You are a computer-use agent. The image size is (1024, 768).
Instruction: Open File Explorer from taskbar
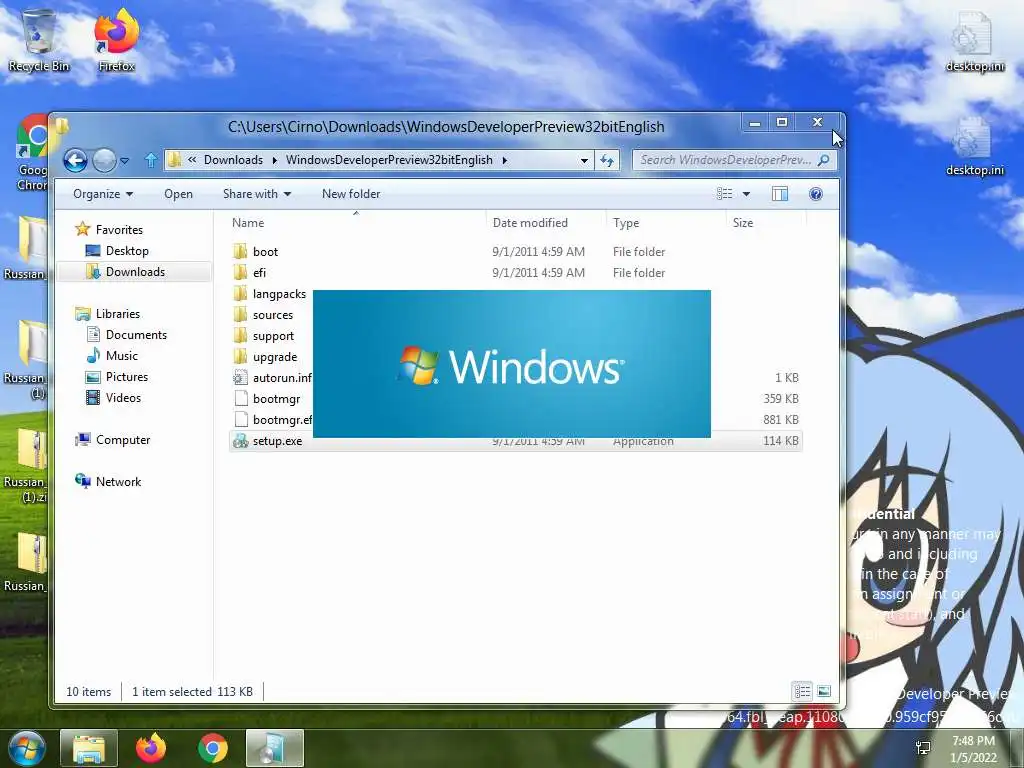point(89,748)
